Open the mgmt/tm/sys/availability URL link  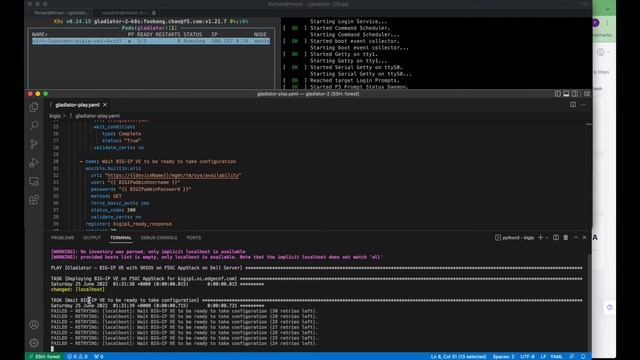click(x=173, y=176)
